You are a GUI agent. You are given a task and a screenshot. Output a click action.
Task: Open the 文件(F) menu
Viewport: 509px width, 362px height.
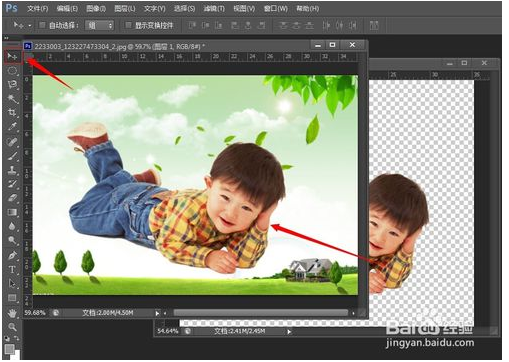[x=38, y=8]
